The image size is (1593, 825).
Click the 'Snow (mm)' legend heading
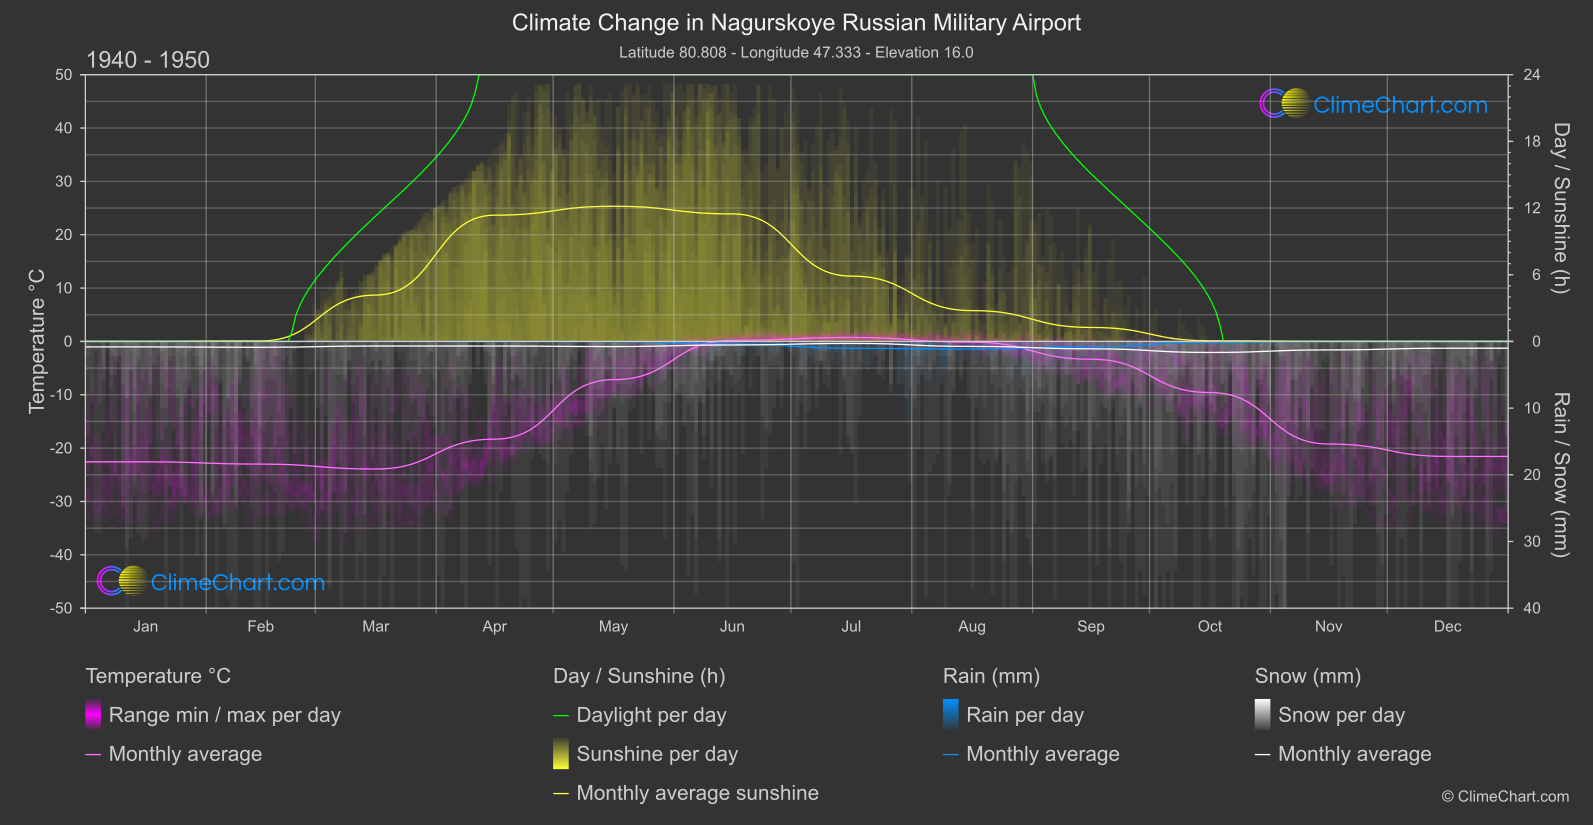1308,676
